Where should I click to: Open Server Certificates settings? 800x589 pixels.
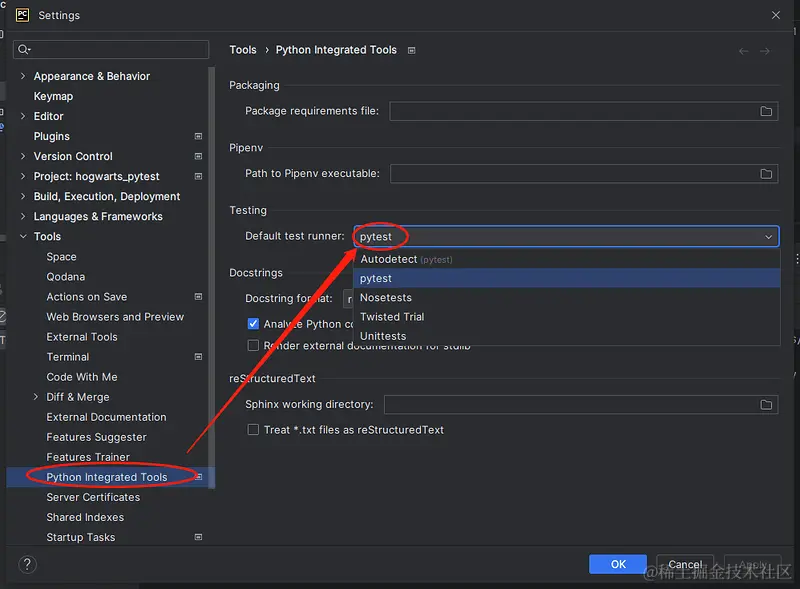click(x=93, y=497)
